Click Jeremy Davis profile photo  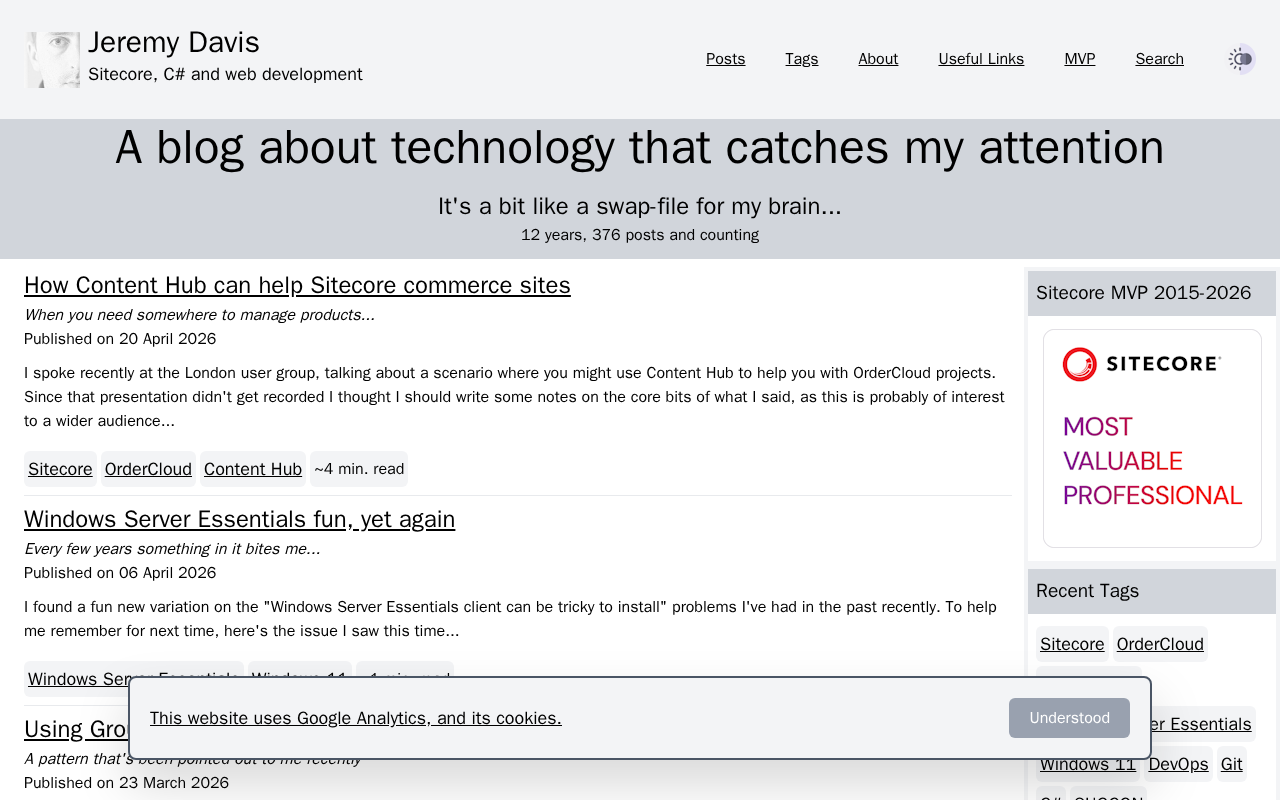coord(53,60)
